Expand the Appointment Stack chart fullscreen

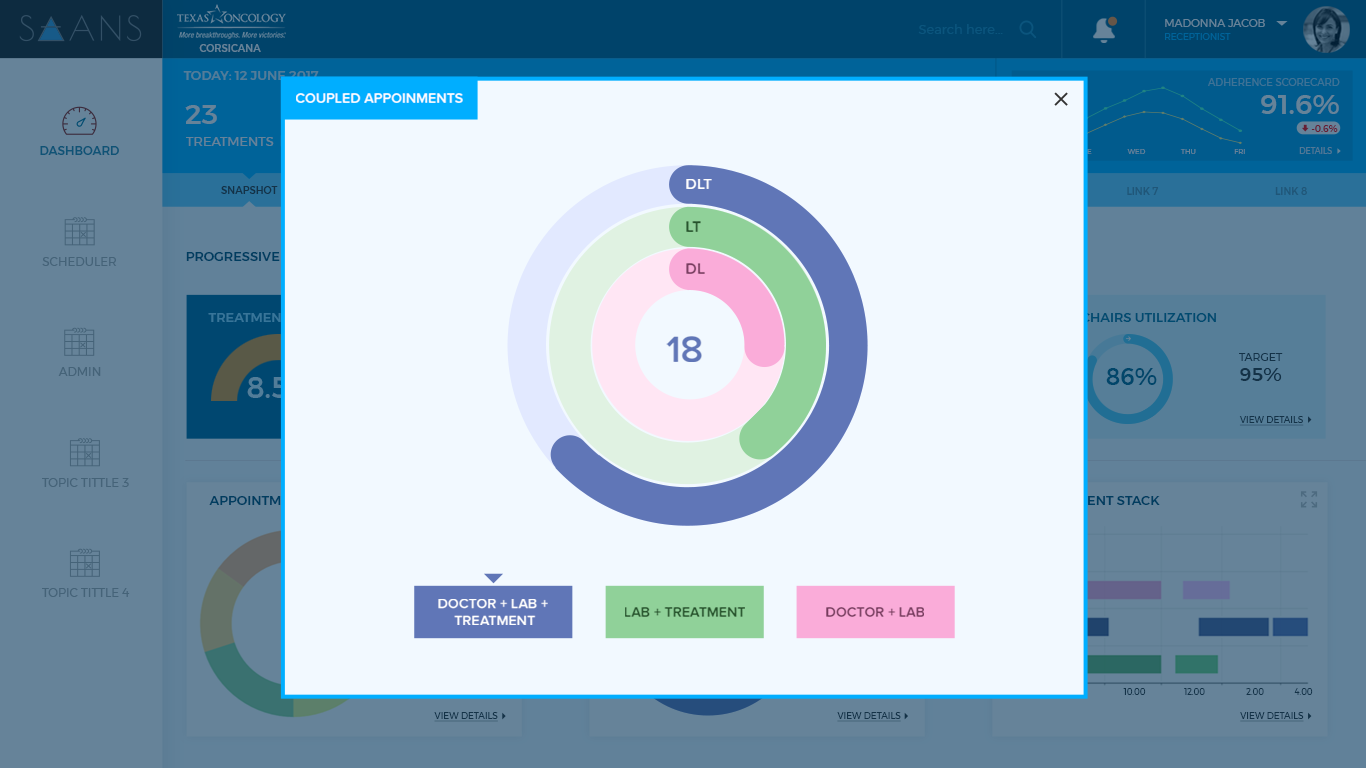point(1308,499)
